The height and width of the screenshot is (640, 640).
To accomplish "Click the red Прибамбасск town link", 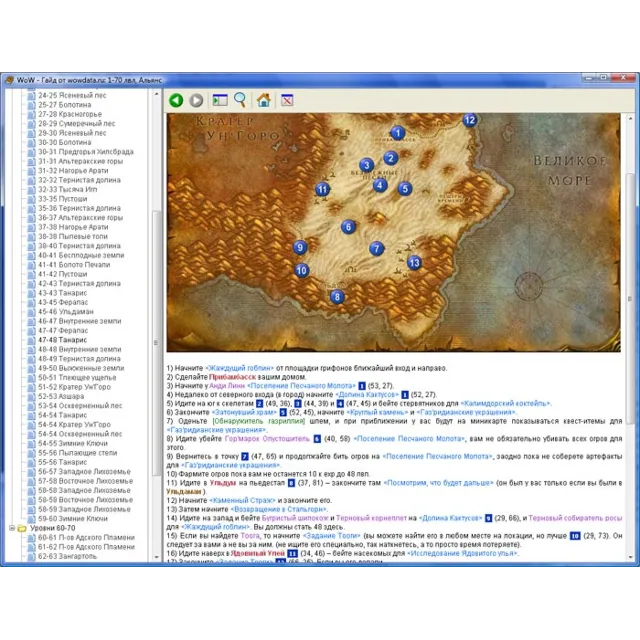I will coord(232,377).
